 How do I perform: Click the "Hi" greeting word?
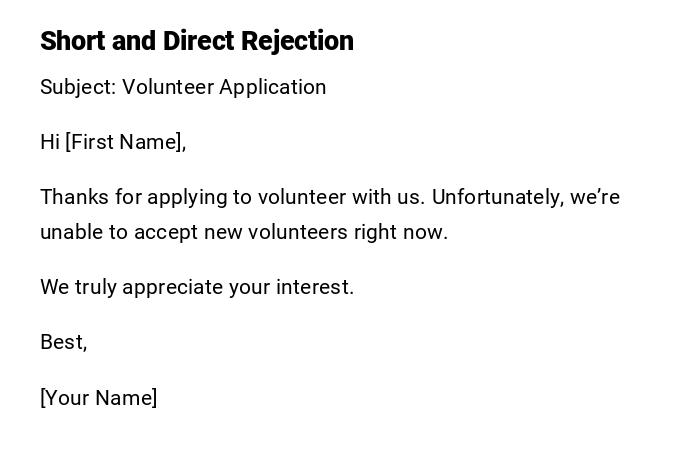tap(49, 142)
